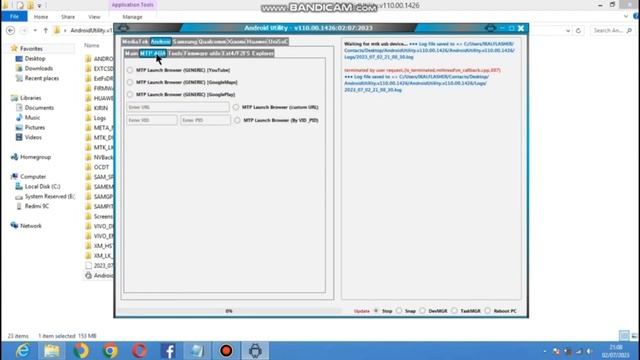The image size is (640, 360).
Task: Open the Opera browser taskbar icon
Action: click(139, 351)
